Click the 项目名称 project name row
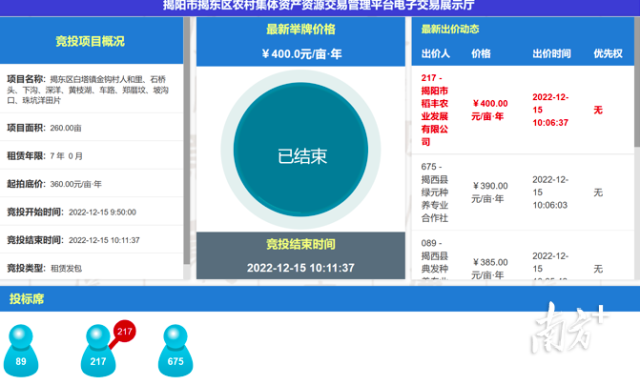The height and width of the screenshot is (385, 640). tap(91, 89)
